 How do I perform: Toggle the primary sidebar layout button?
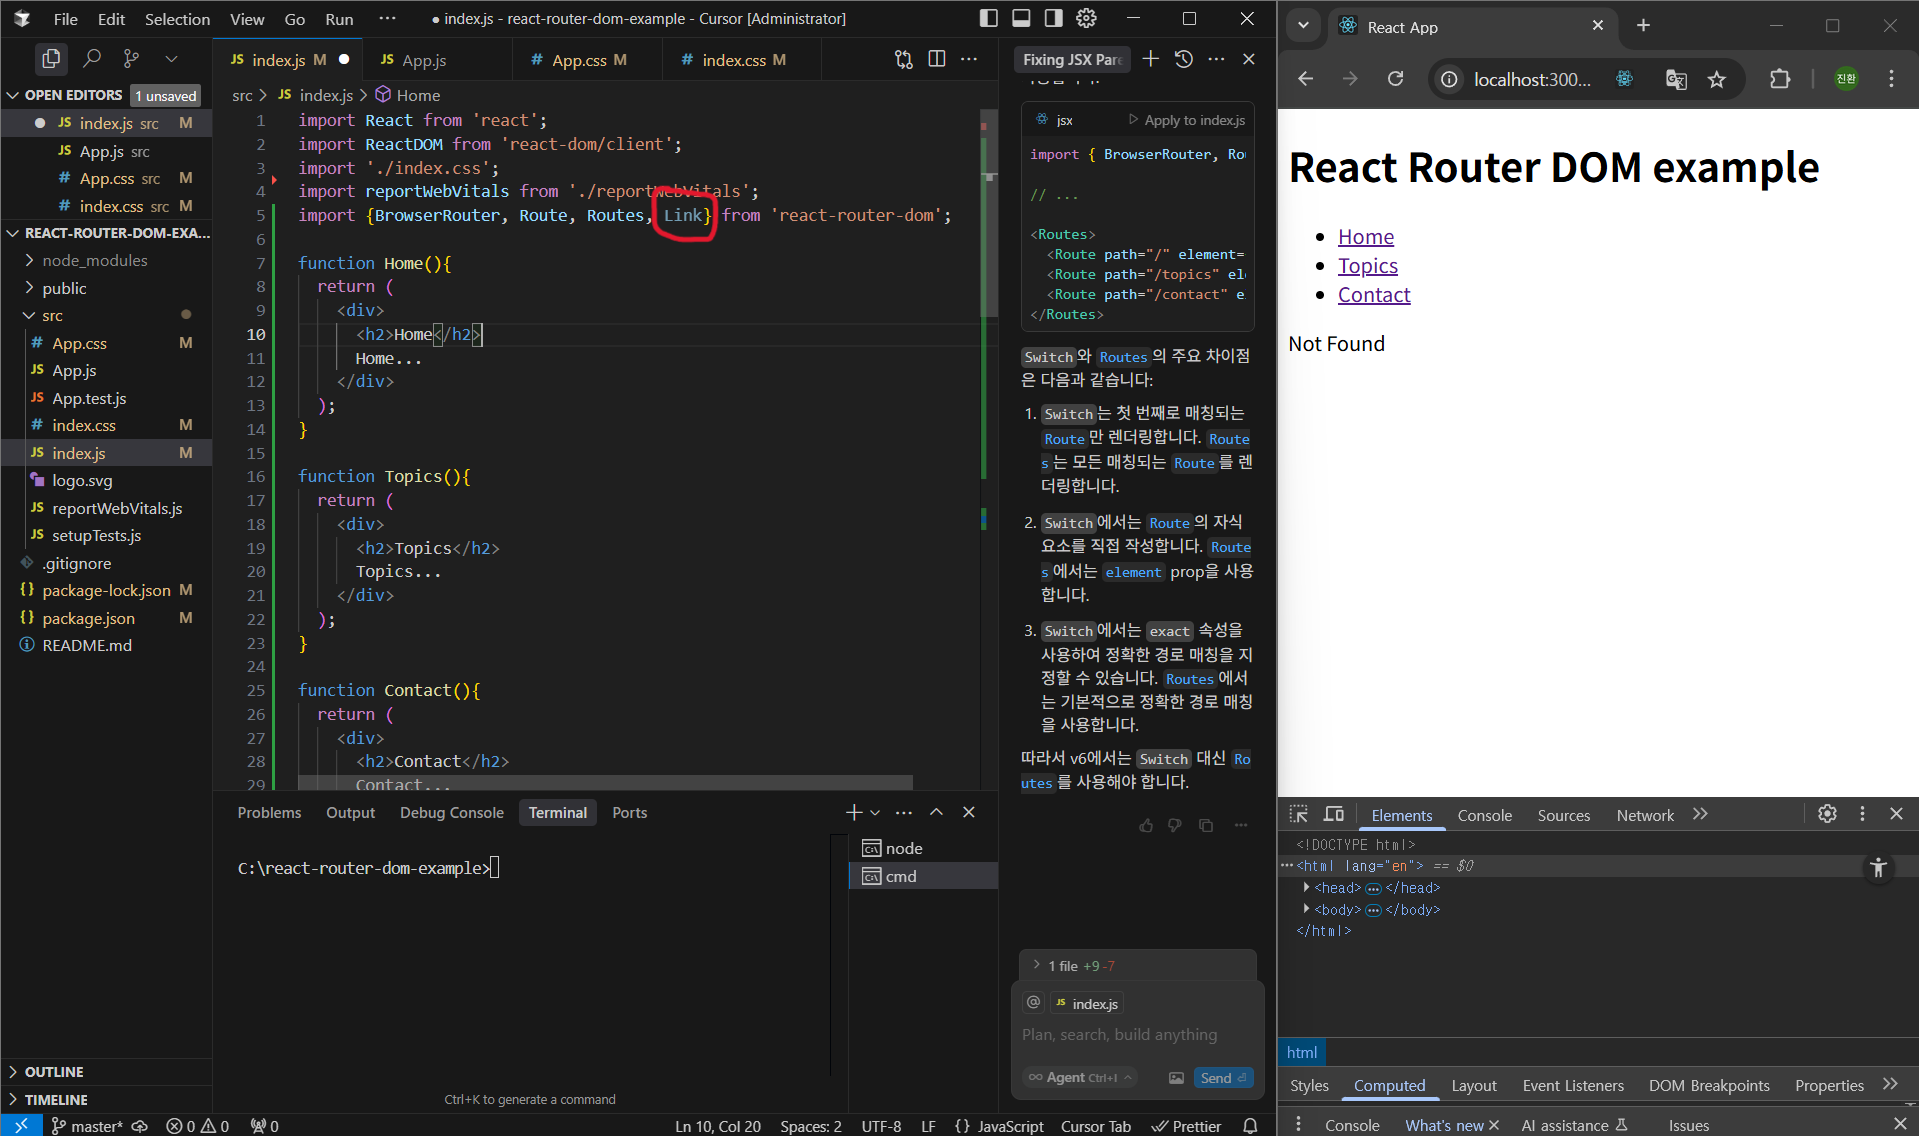coord(988,18)
